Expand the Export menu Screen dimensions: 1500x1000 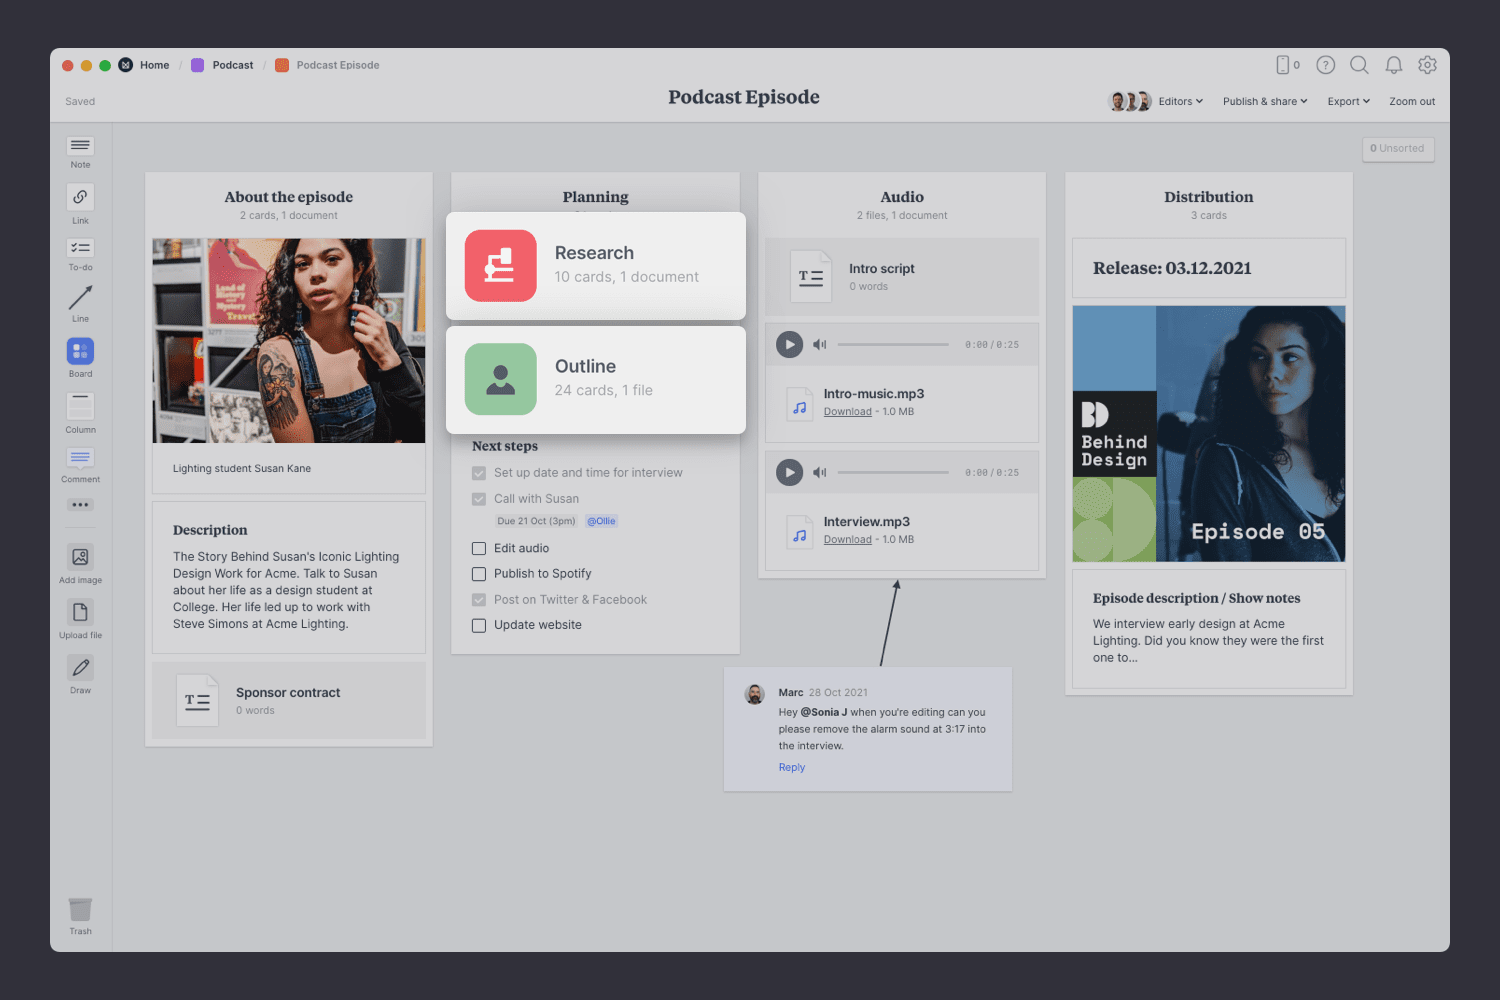tap(1348, 101)
